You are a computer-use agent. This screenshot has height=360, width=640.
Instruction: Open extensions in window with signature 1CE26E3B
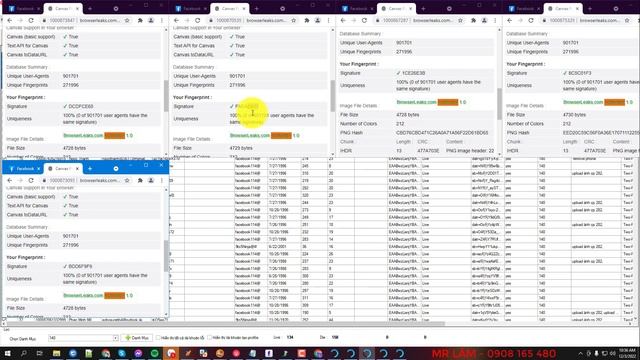(473, 20)
